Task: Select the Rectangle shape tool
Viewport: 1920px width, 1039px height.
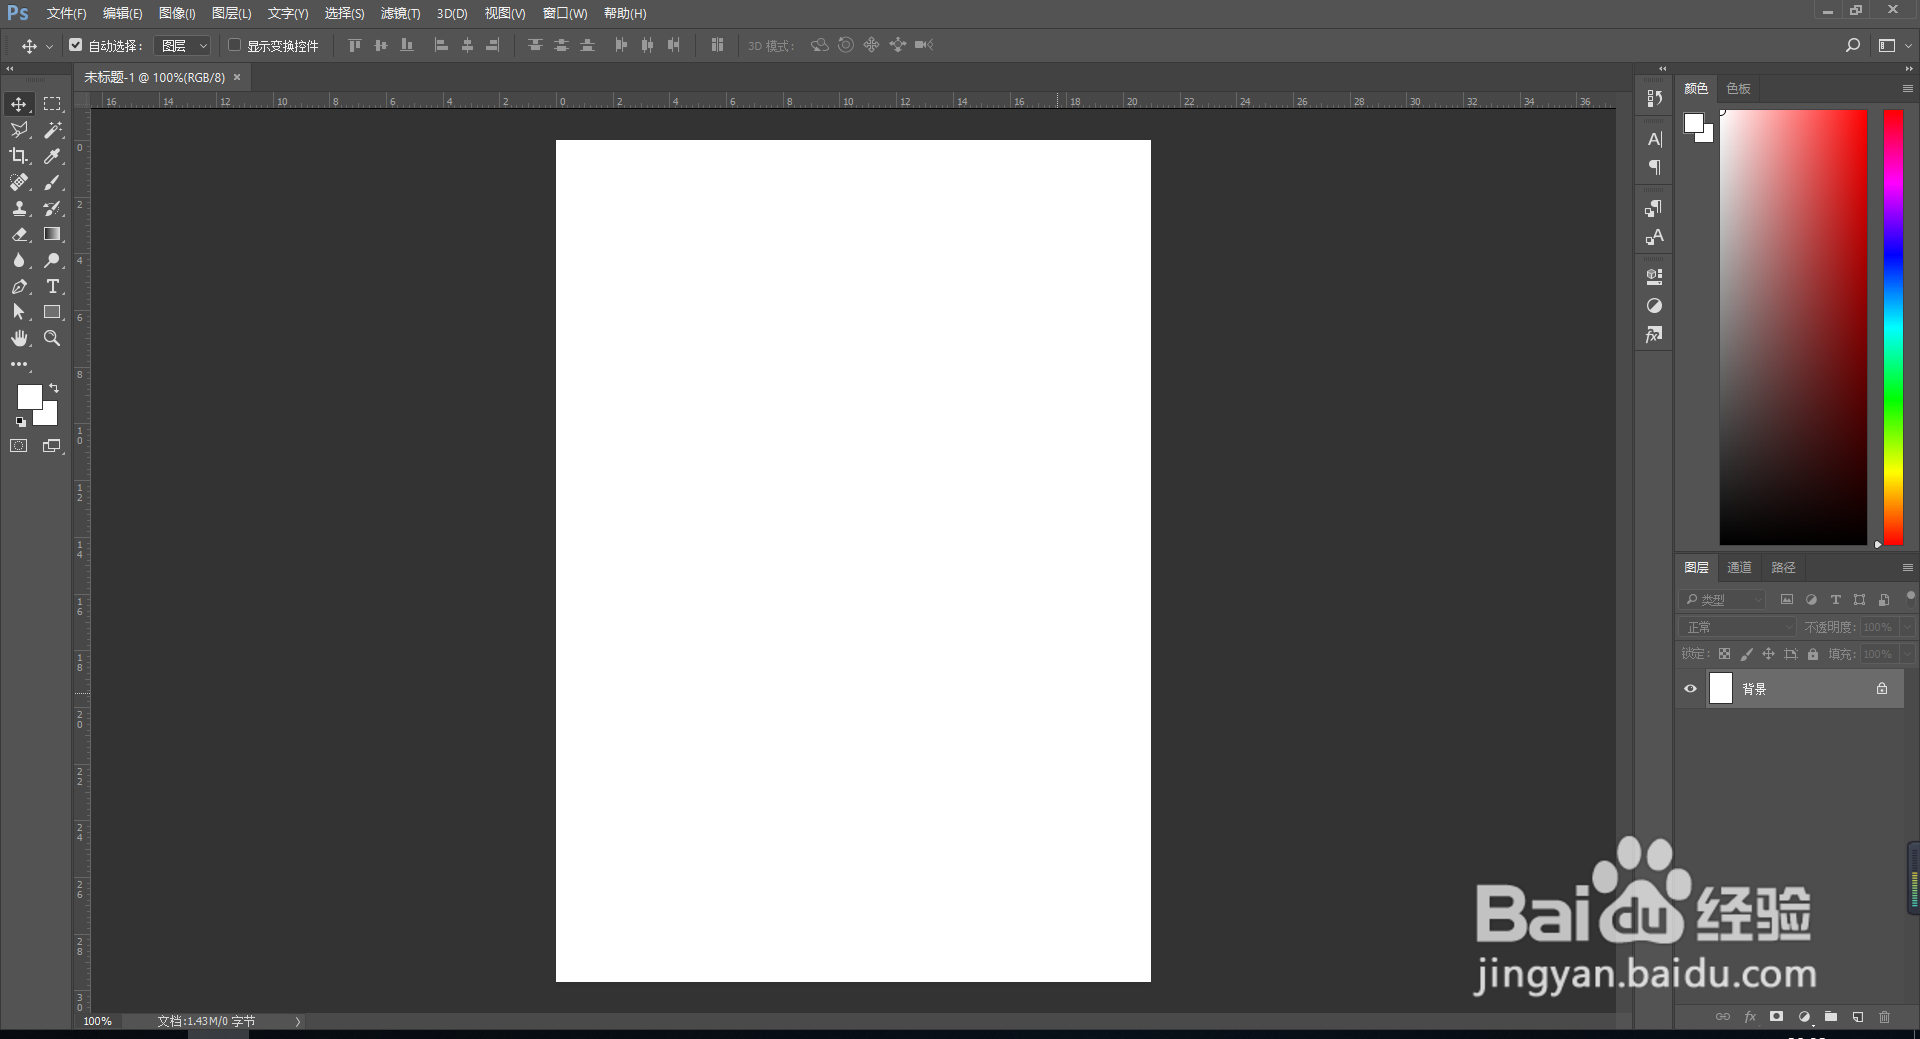Action: 52,312
